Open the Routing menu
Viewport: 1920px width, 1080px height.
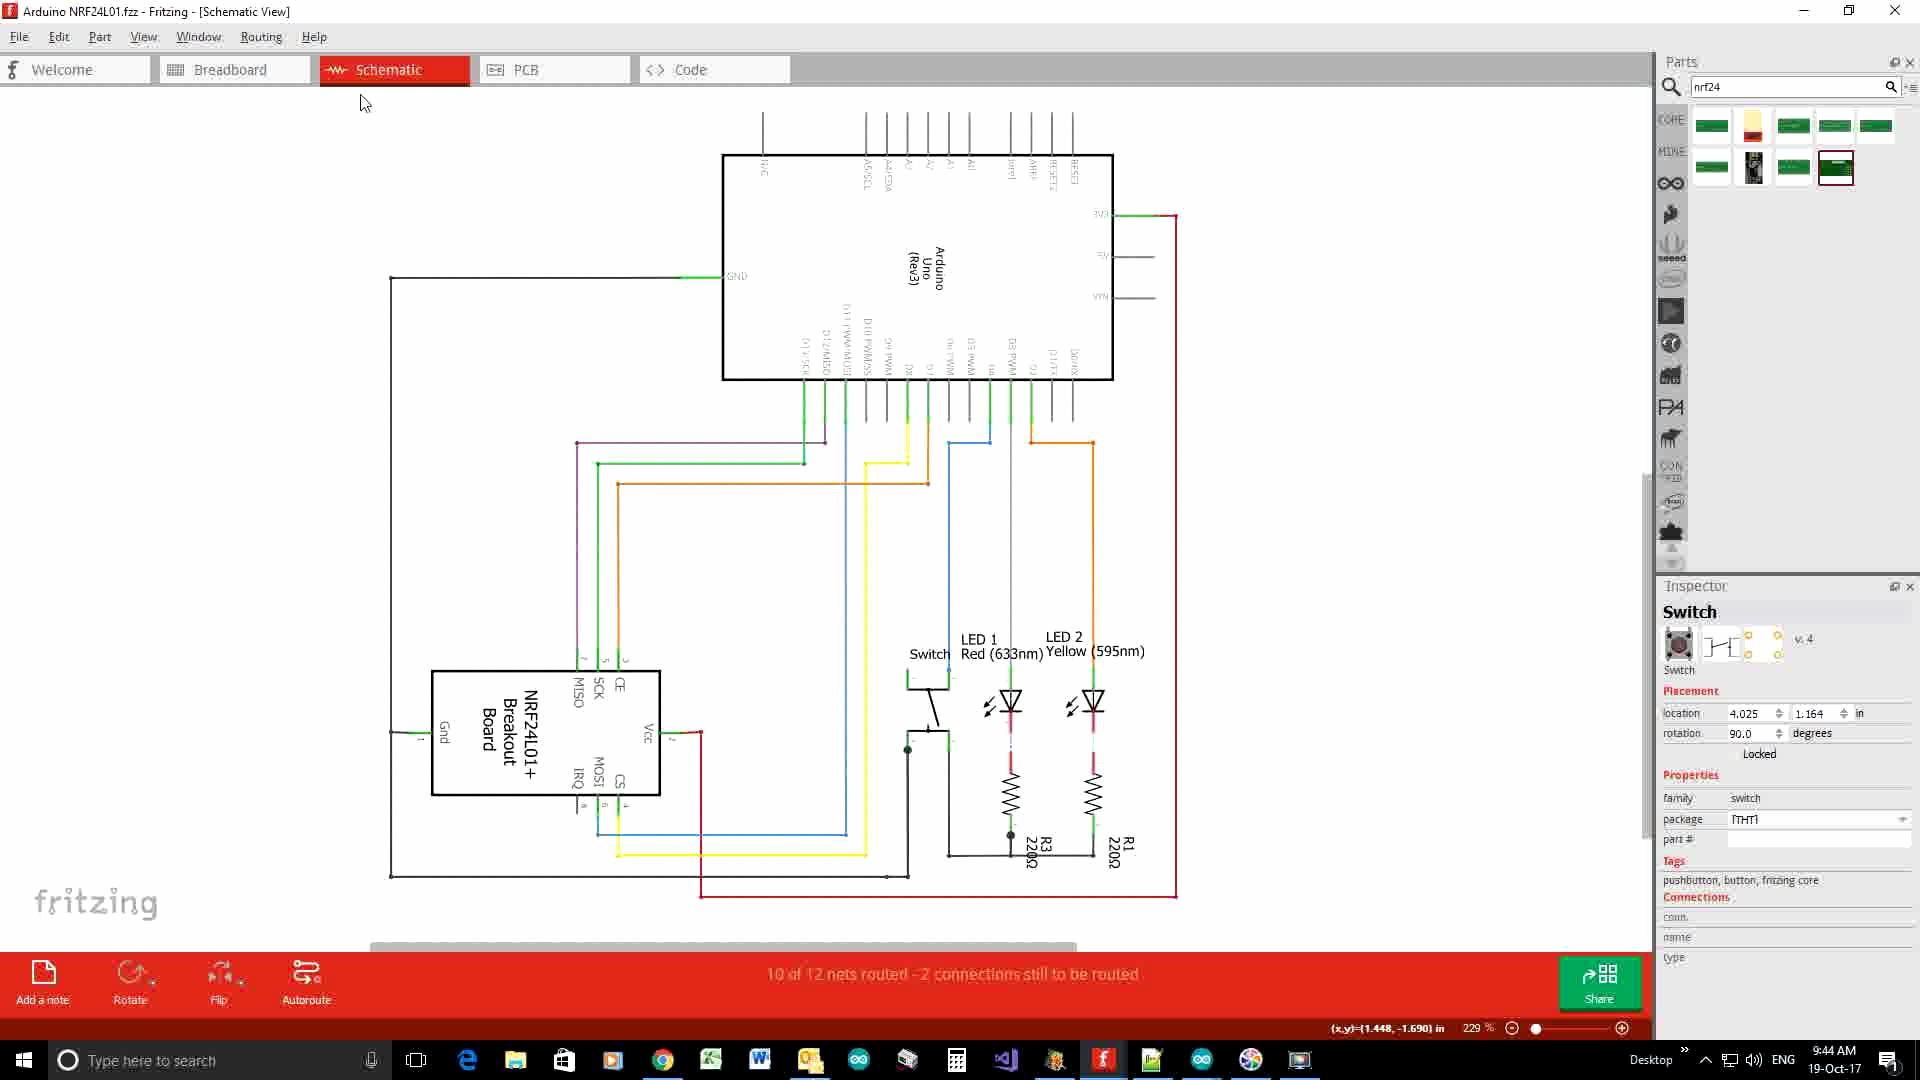[x=261, y=37]
